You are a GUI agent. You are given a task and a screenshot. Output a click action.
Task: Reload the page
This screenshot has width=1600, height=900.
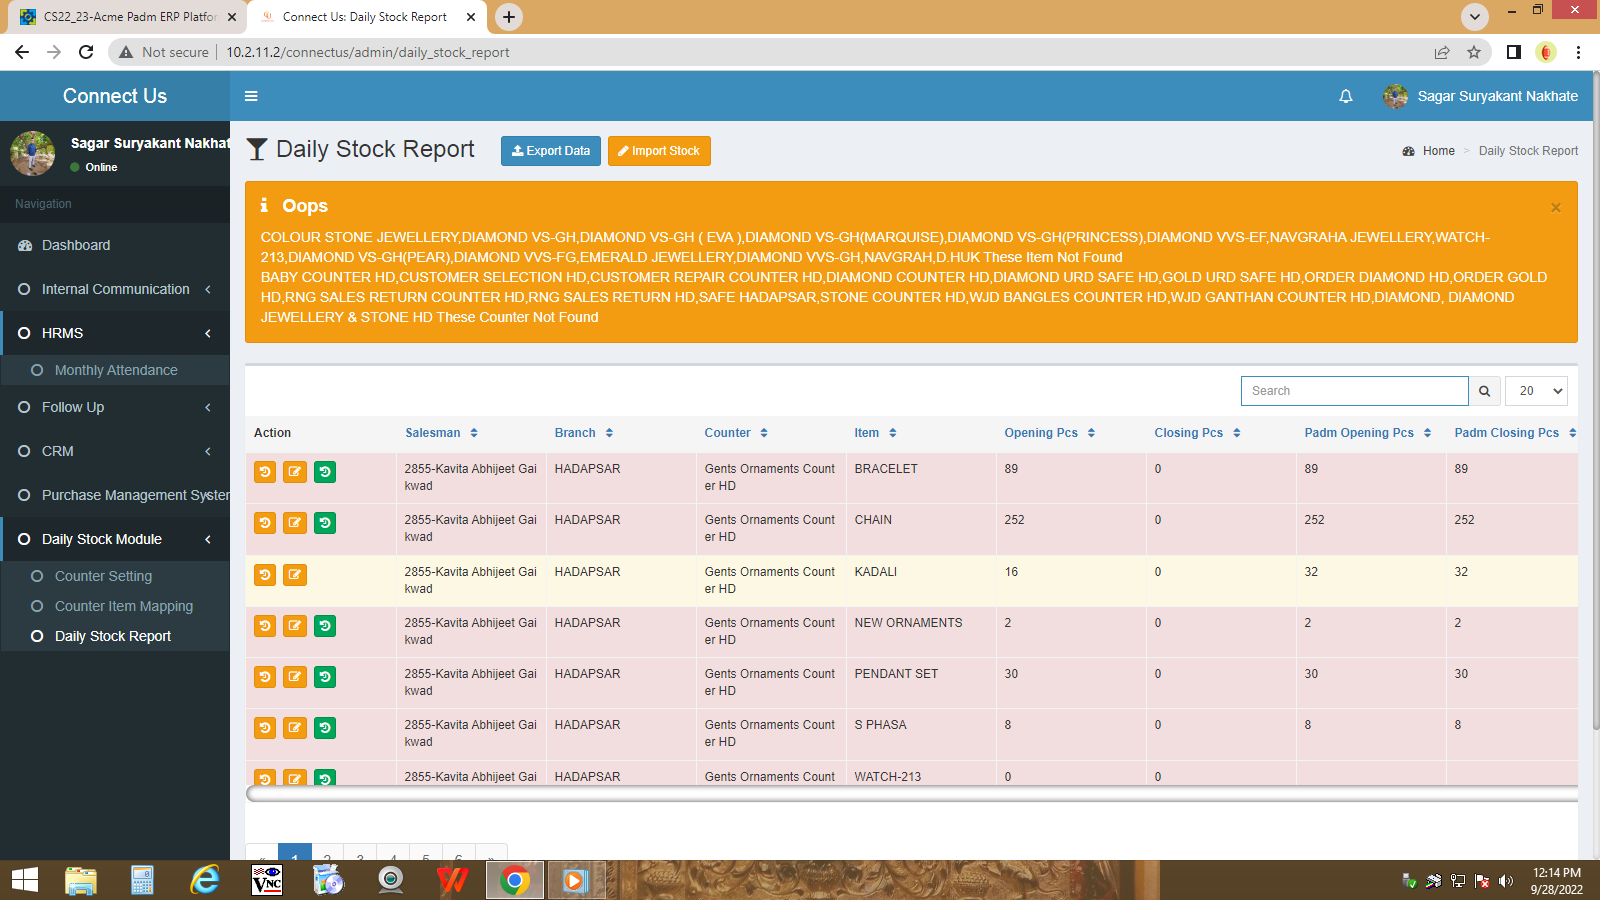tap(86, 52)
